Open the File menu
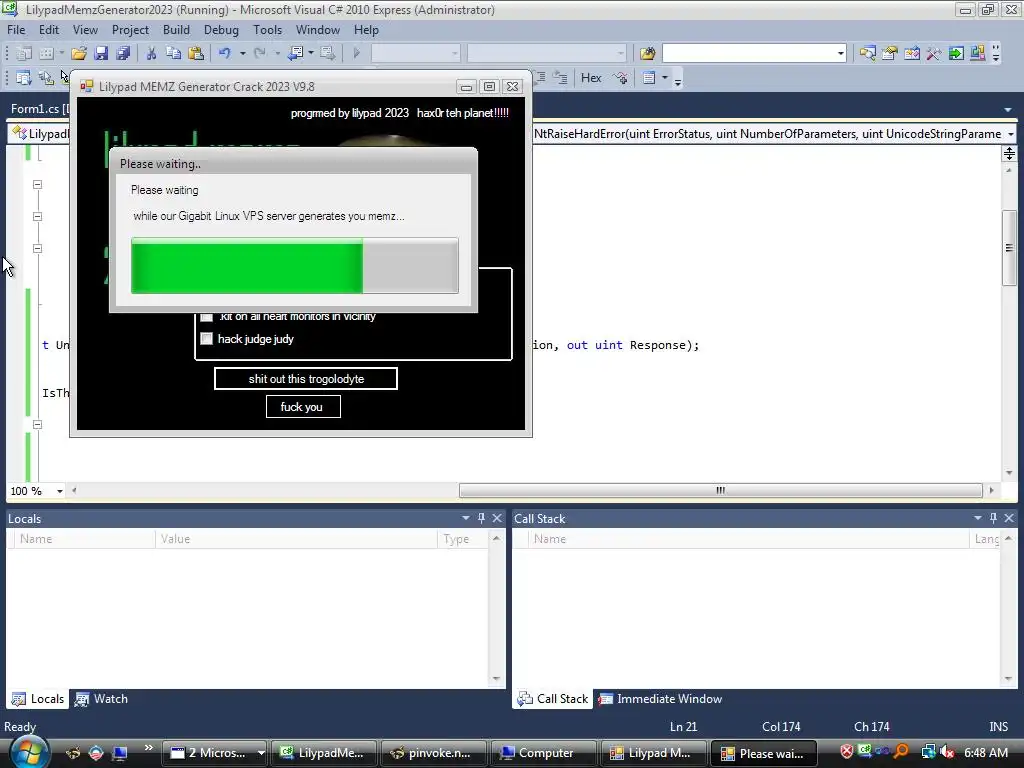This screenshot has height=768, width=1024. [x=16, y=30]
